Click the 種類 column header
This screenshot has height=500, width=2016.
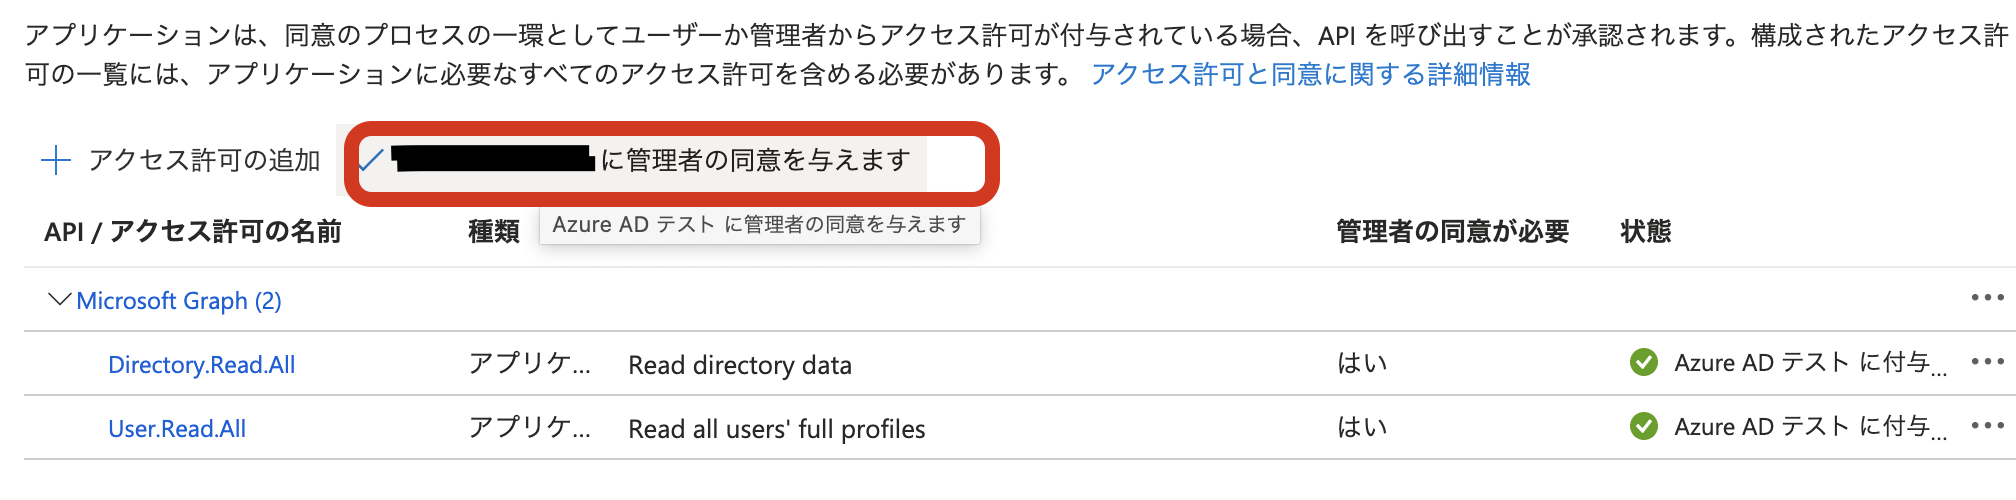(493, 232)
